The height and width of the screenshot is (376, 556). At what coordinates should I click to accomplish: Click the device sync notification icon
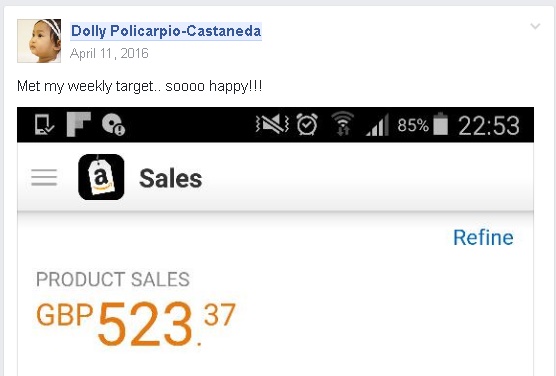[x=44, y=125]
